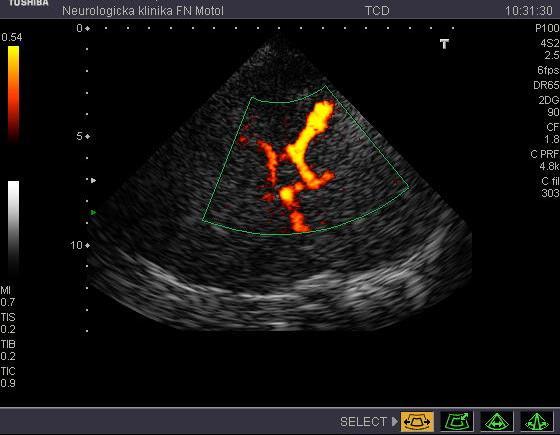The image size is (560, 435).
Task: Click the DR65 dynamic range parameter
Action: 546,85
